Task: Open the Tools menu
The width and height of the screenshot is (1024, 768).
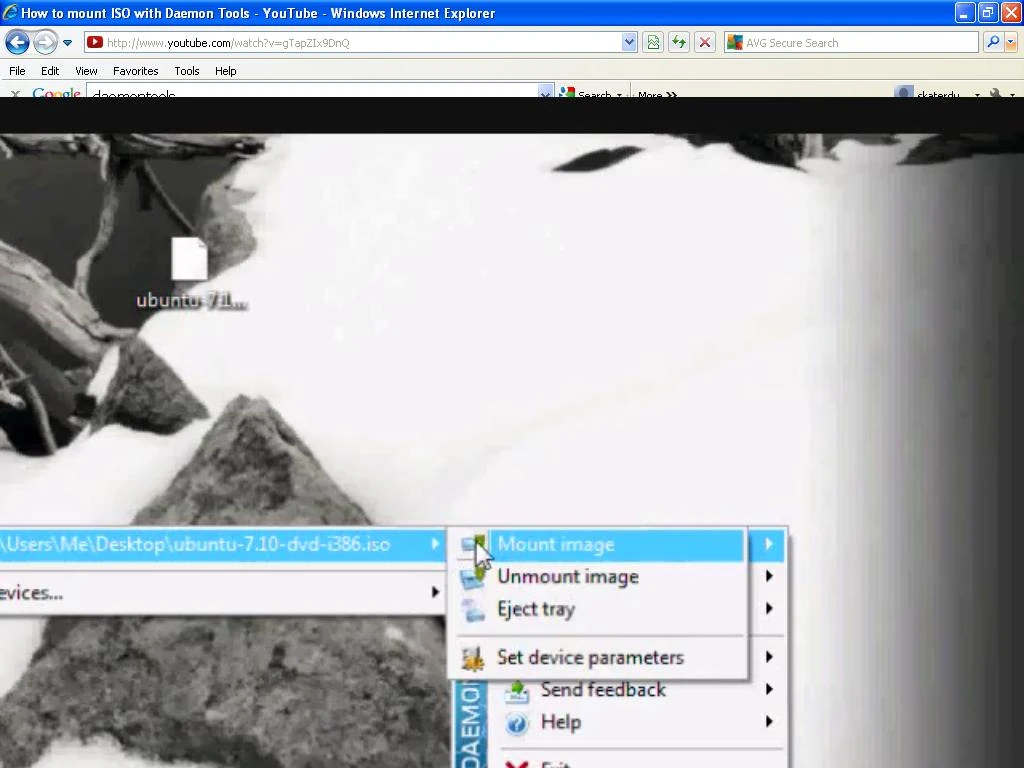Action: pos(187,71)
